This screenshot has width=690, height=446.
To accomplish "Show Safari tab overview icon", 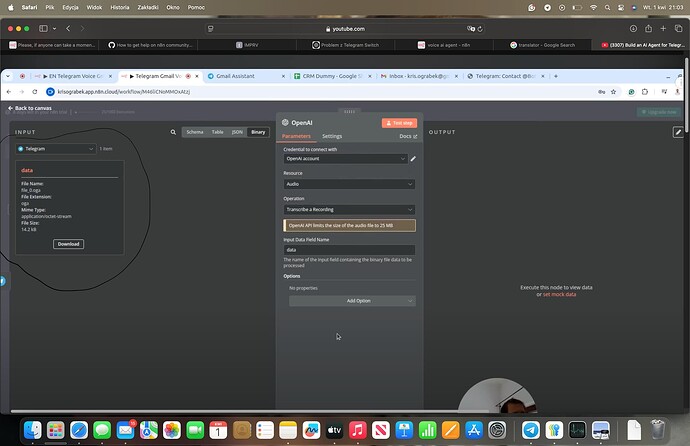I will click(x=678, y=29).
